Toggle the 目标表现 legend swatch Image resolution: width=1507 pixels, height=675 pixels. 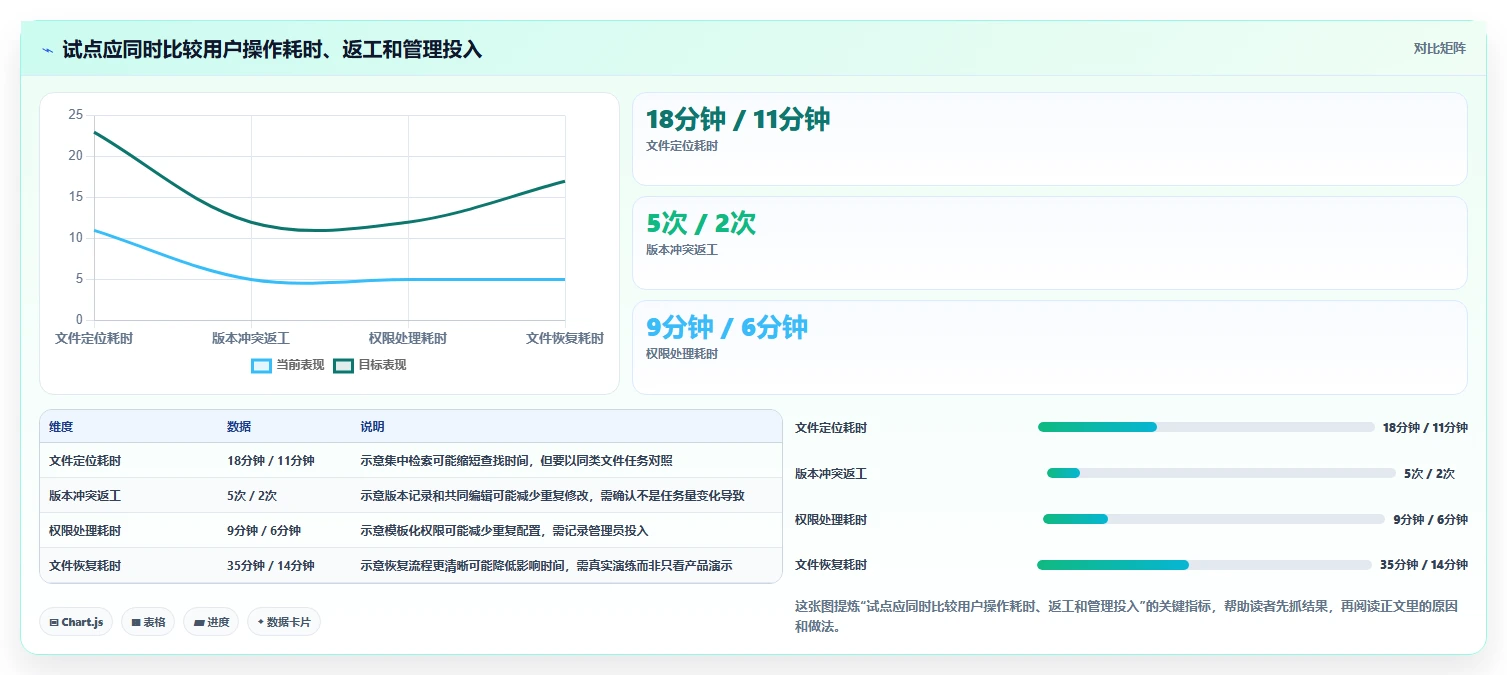(343, 366)
